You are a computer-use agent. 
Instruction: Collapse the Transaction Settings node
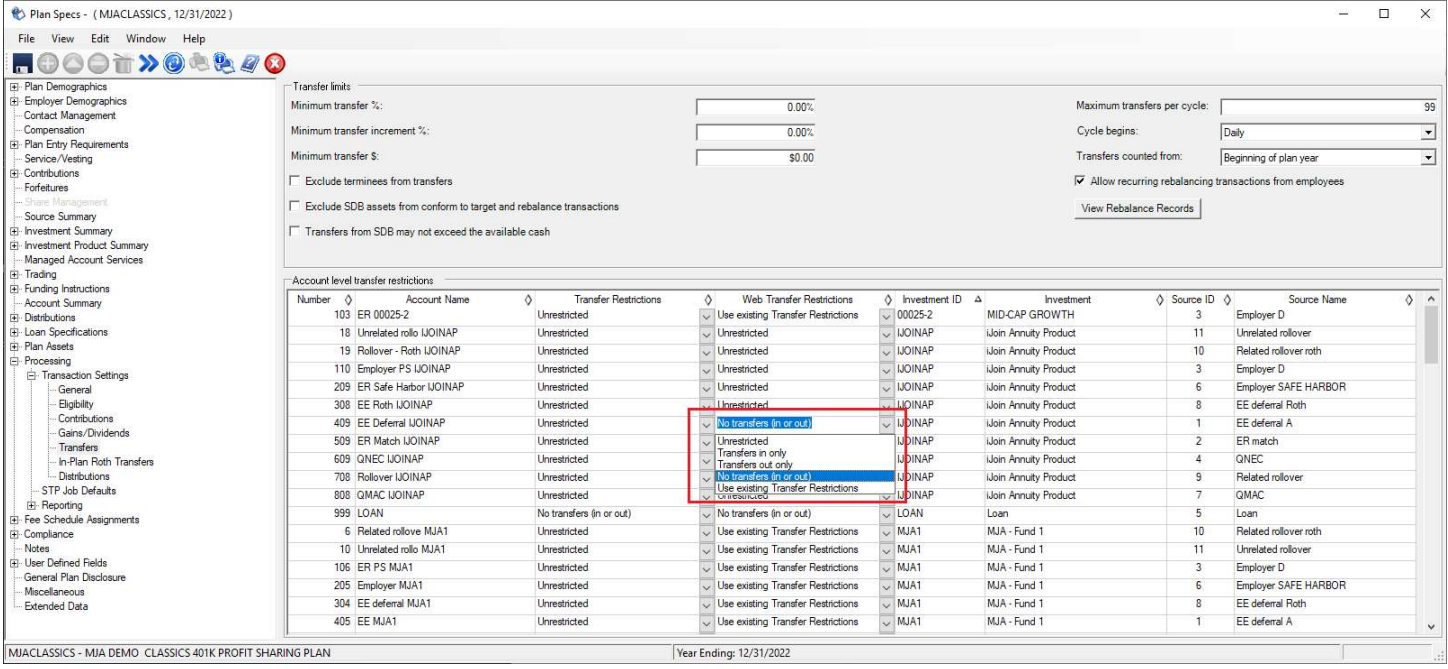(32, 376)
